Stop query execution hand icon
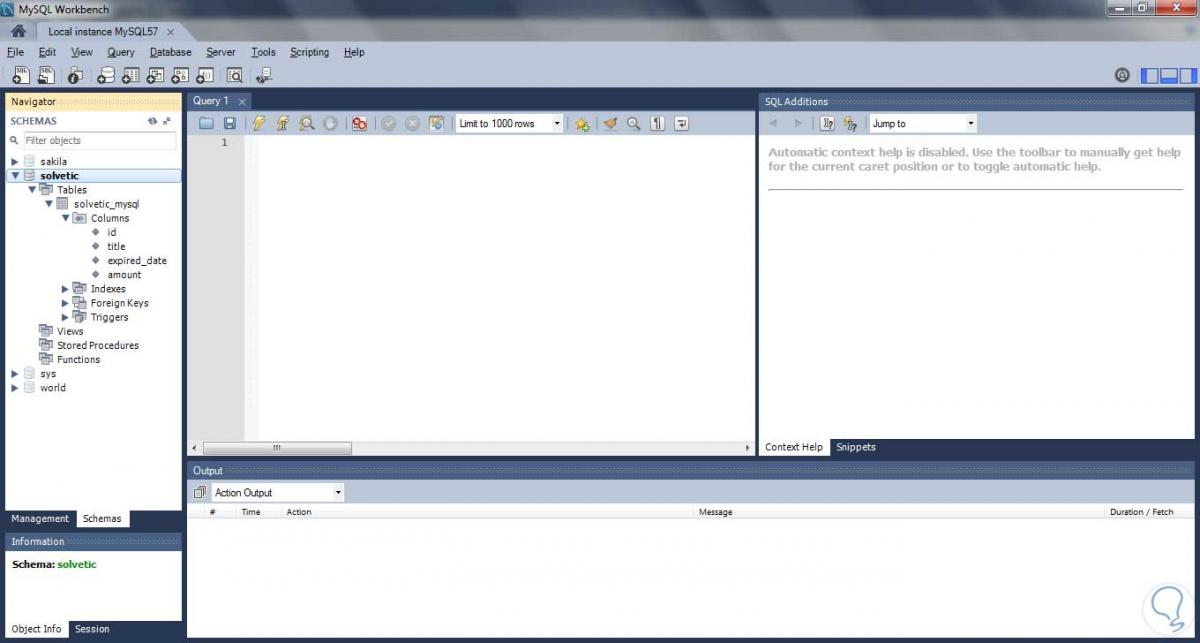The width and height of the screenshot is (1200, 643). click(331, 123)
